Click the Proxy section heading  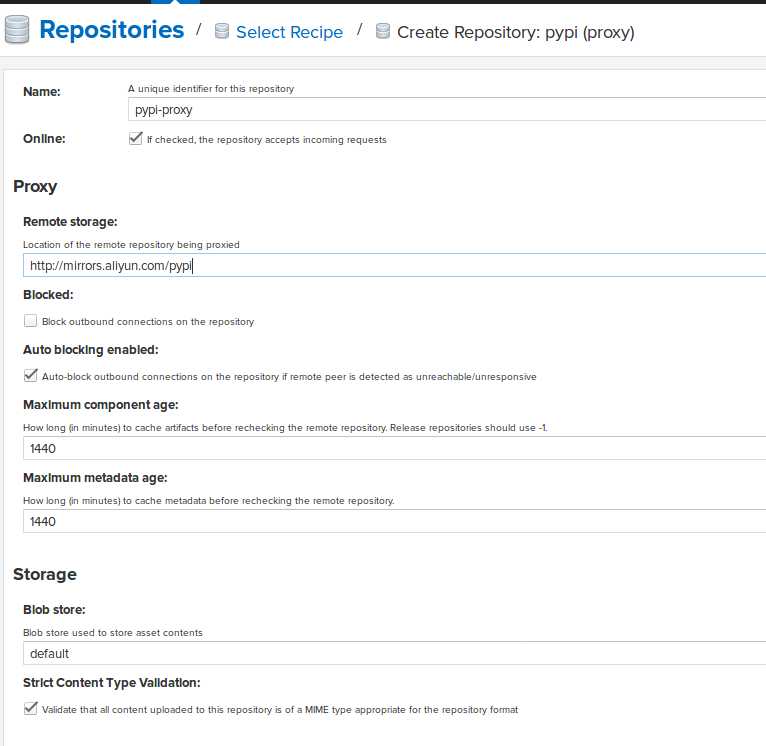pyautogui.click(x=35, y=187)
